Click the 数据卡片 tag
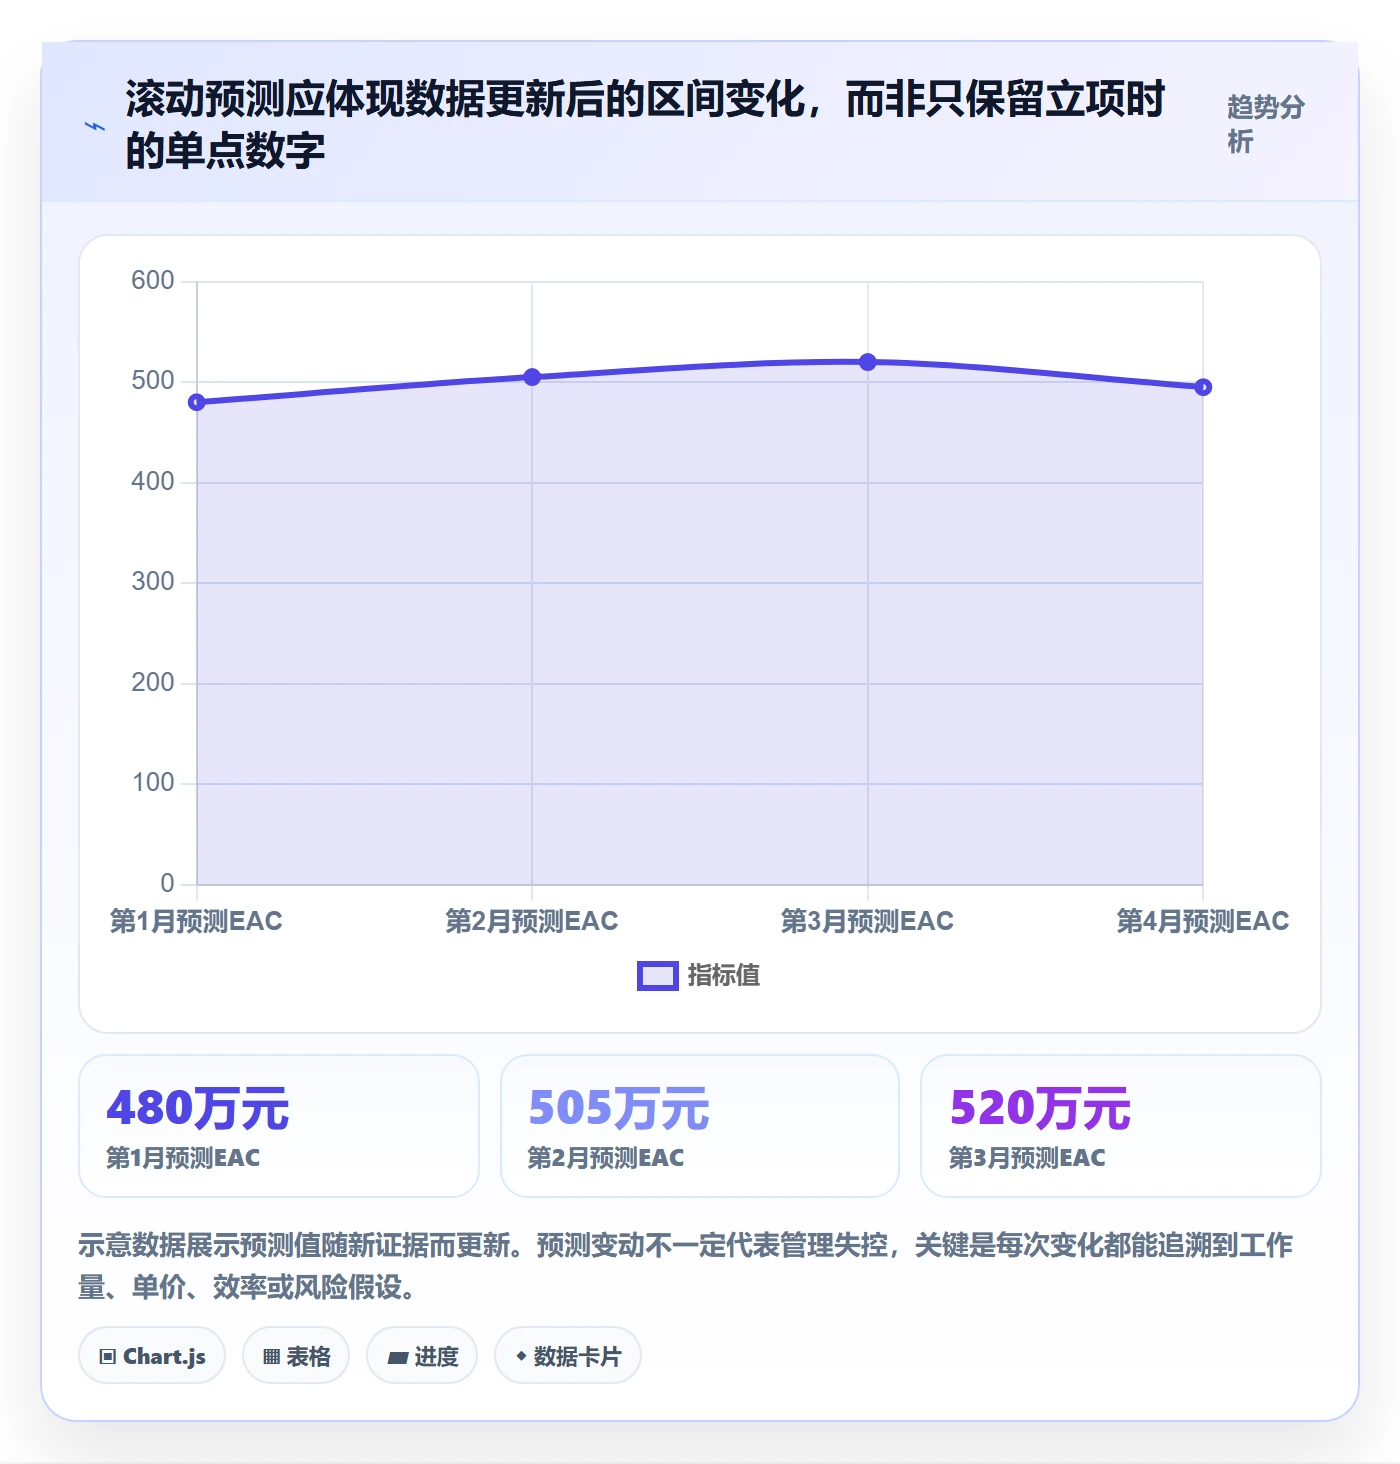The image size is (1400, 1464). pos(568,1356)
